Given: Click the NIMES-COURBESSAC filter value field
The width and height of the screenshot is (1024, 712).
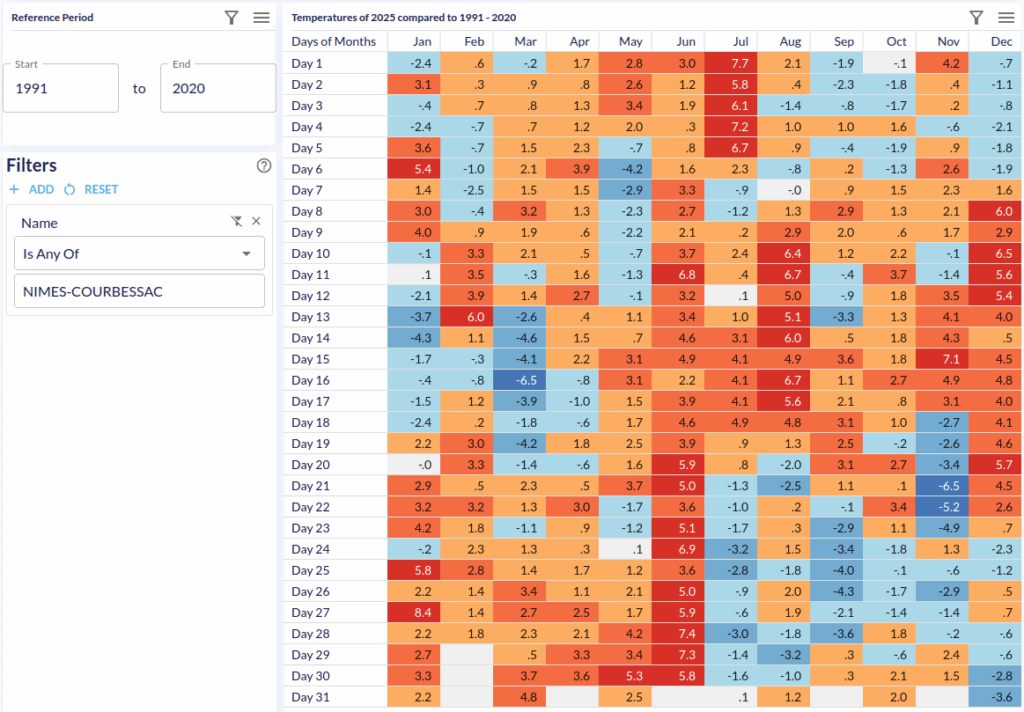Looking at the screenshot, I should [x=140, y=291].
